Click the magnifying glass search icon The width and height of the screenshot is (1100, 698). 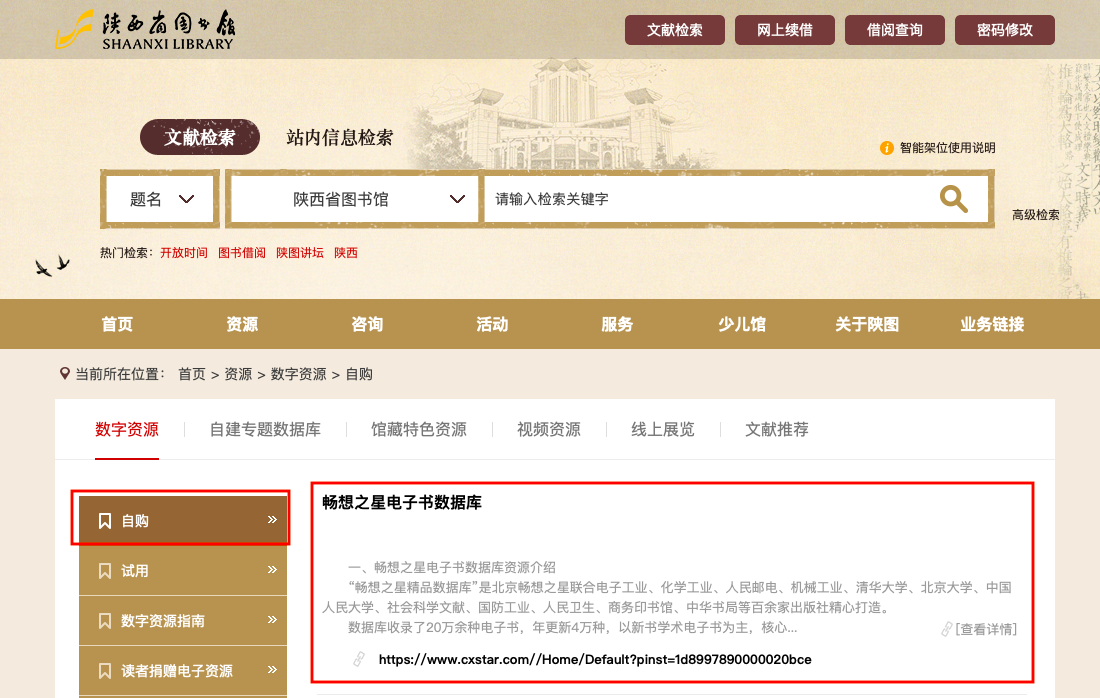[953, 199]
